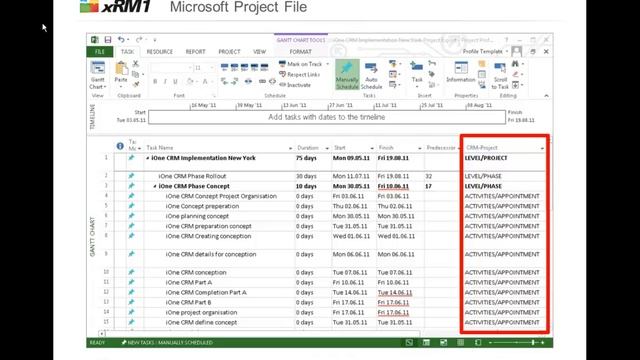This screenshot has height=360, width=640.
Task: Switch to the TASK ribbon tab
Action: [127, 52]
